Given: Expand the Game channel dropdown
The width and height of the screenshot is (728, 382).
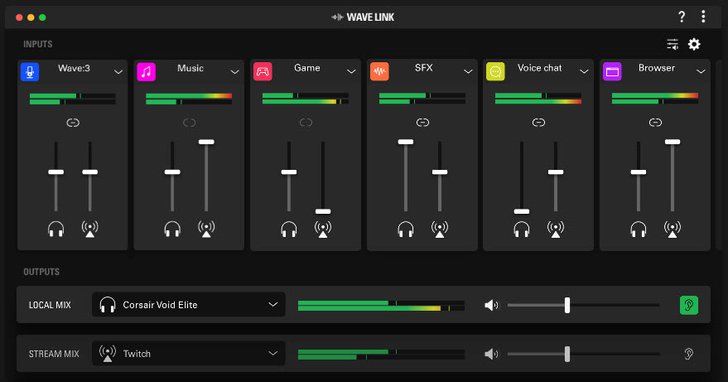Looking at the screenshot, I should point(351,71).
